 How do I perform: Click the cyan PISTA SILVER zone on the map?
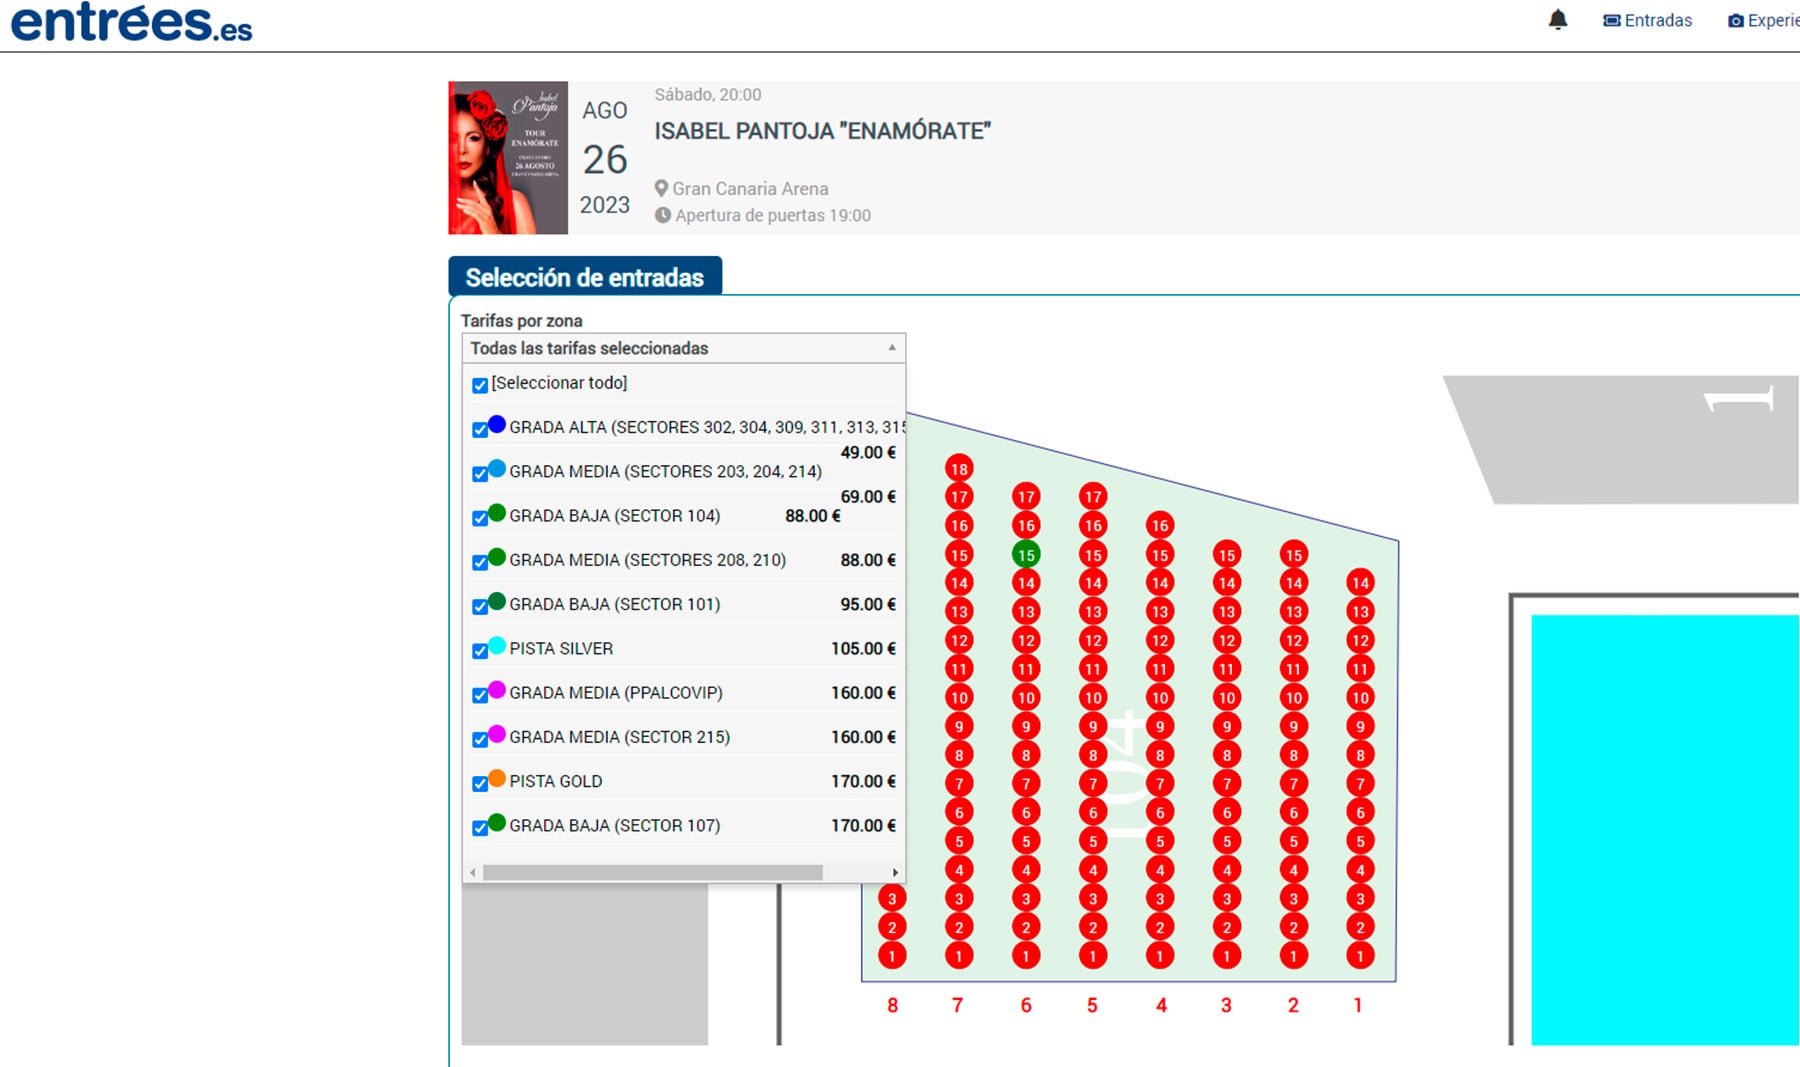pos(1665,830)
